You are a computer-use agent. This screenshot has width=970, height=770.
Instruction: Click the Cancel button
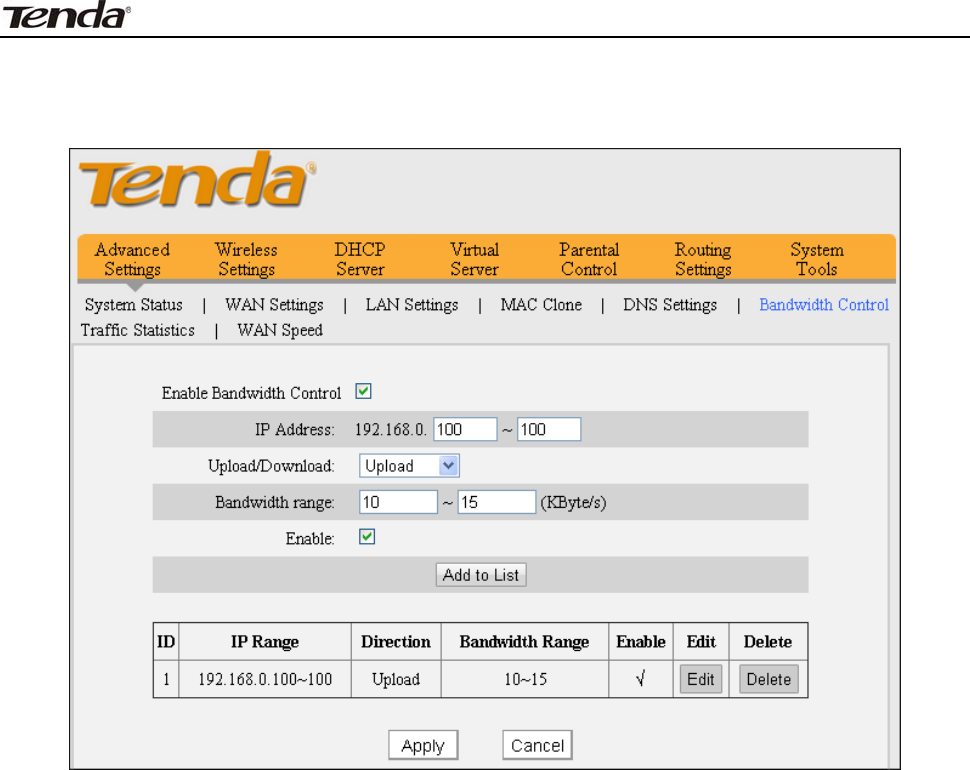537,745
